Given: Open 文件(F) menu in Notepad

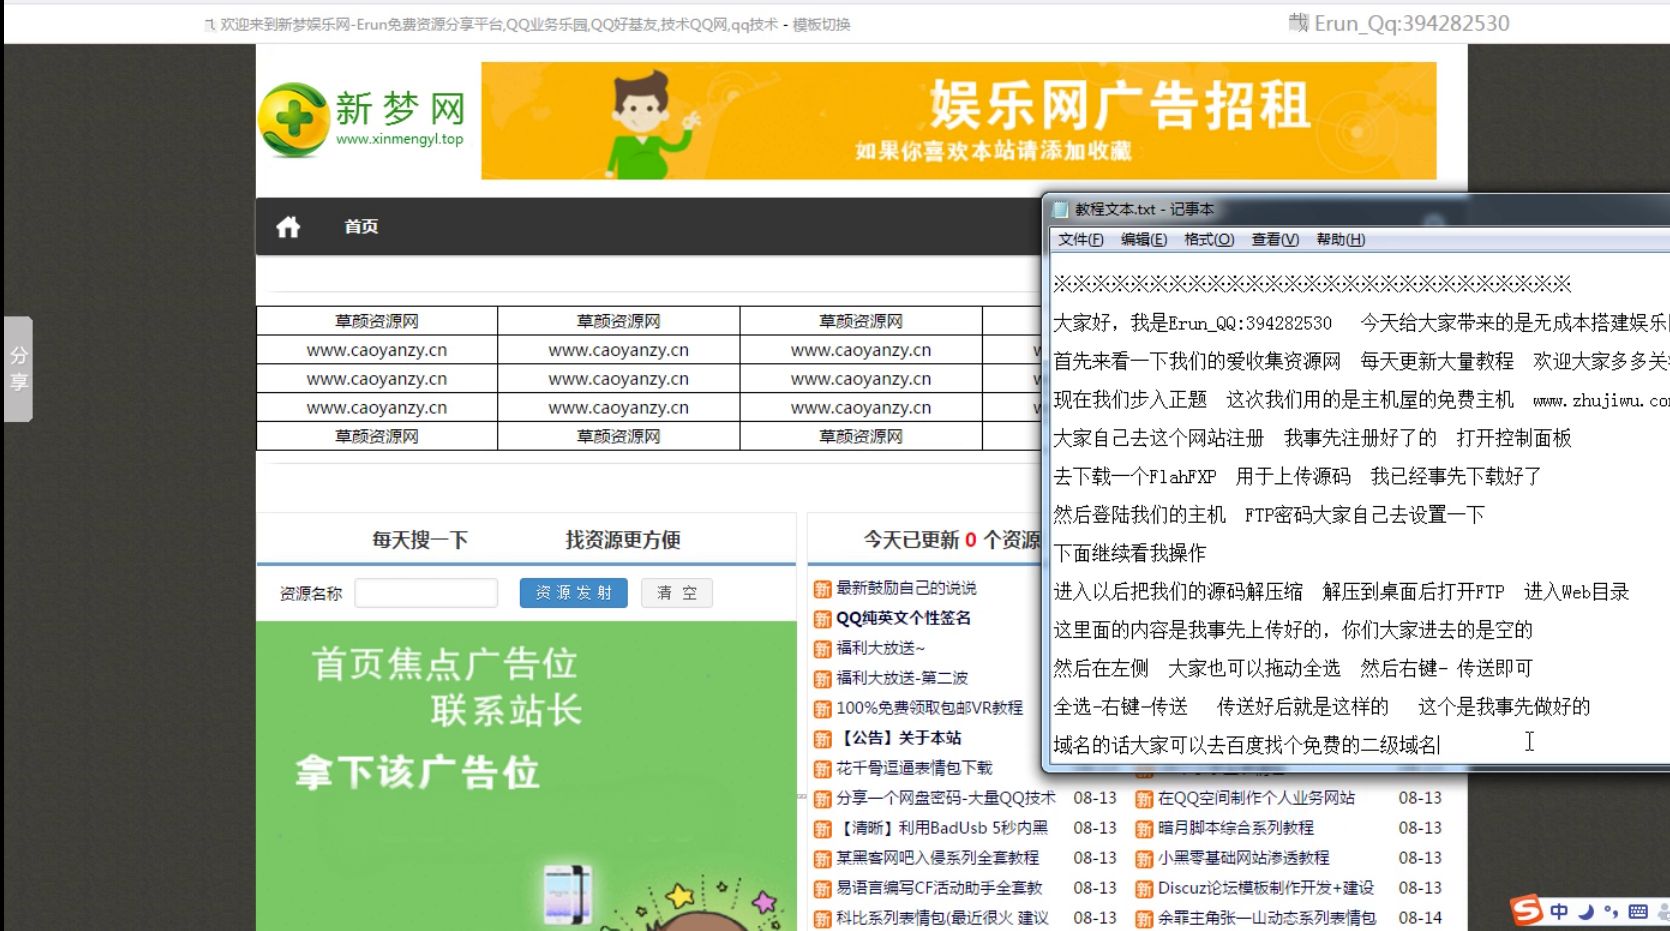Looking at the screenshot, I should tap(1080, 240).
